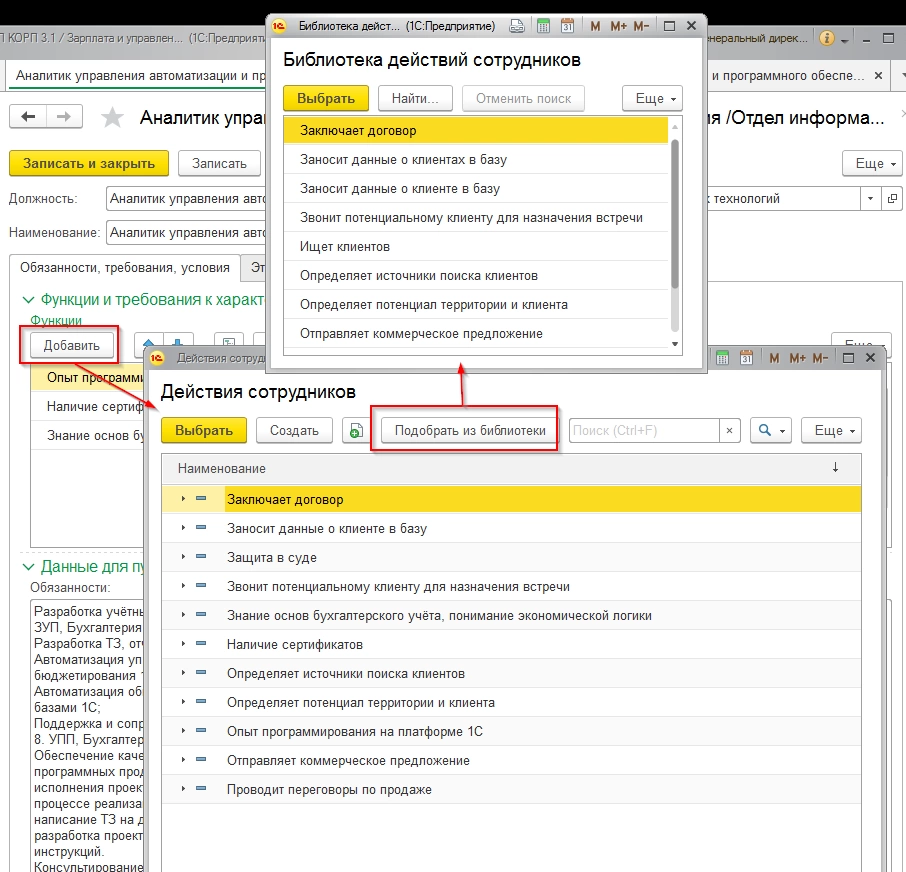Click the M+ button in the Библиотека title bar
This screenshot has width=906, height=872.
click(x=618, y=26)
